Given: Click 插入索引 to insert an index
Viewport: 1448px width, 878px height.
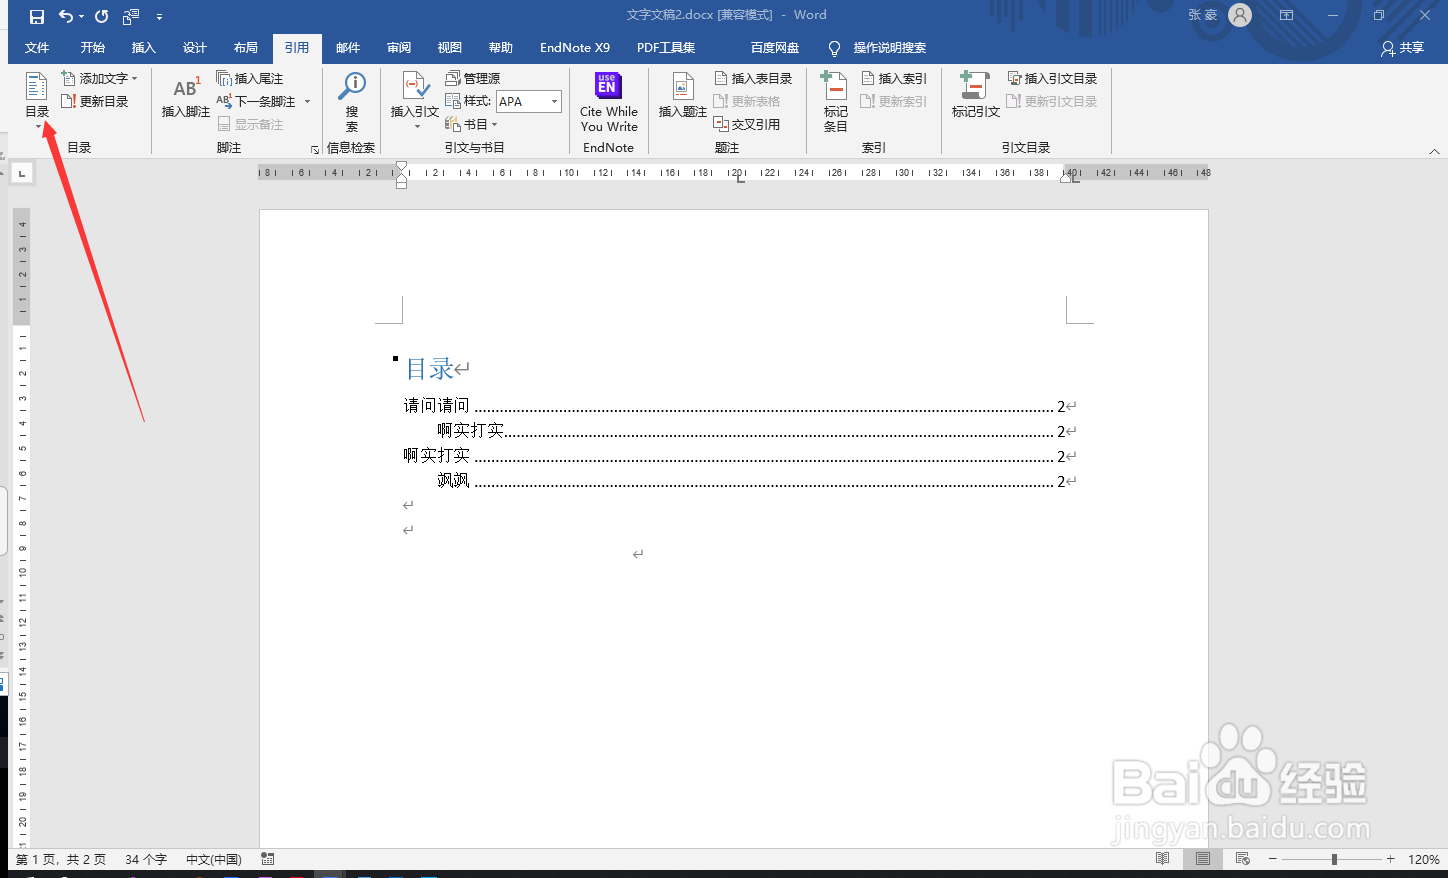Looking at the screenshot, I should coord(894,78).
